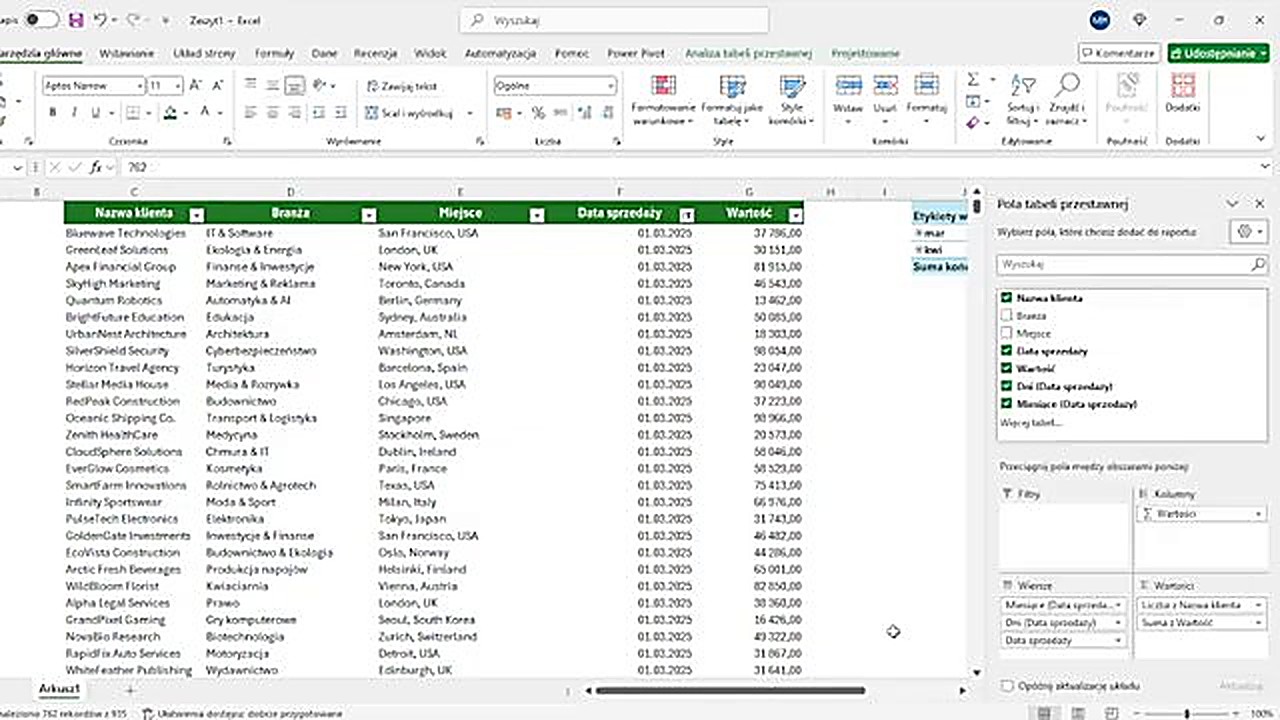This screenshot has height=720, width=1280.
Task: Open the Nazwa klienta column filter dropdown
Action: 197,214
